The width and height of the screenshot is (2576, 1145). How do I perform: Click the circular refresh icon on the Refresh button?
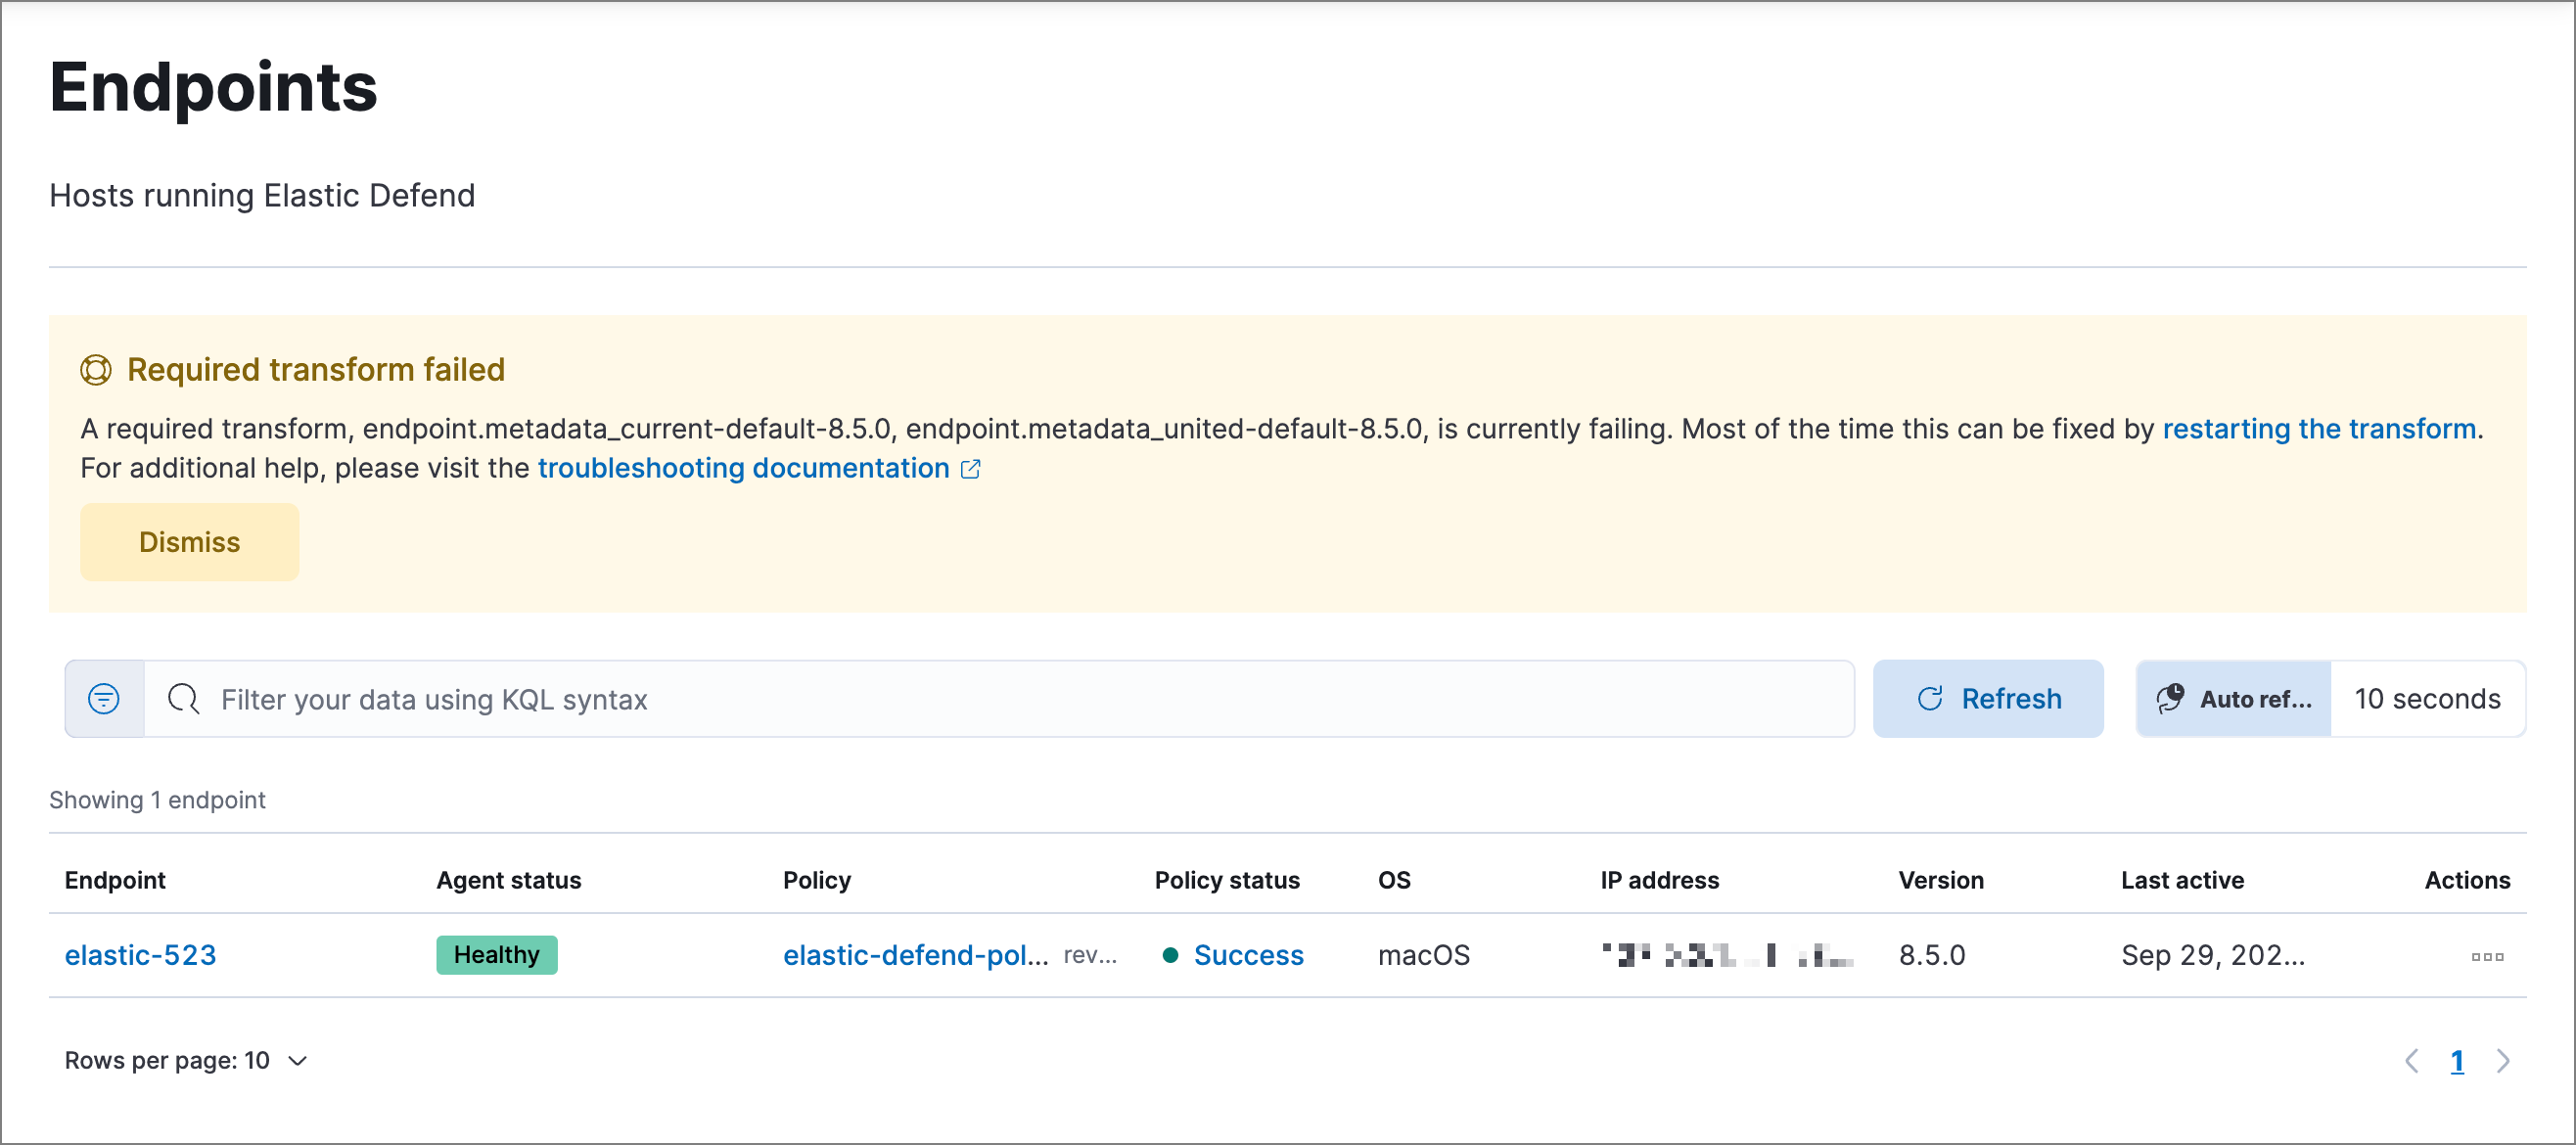1932,698
